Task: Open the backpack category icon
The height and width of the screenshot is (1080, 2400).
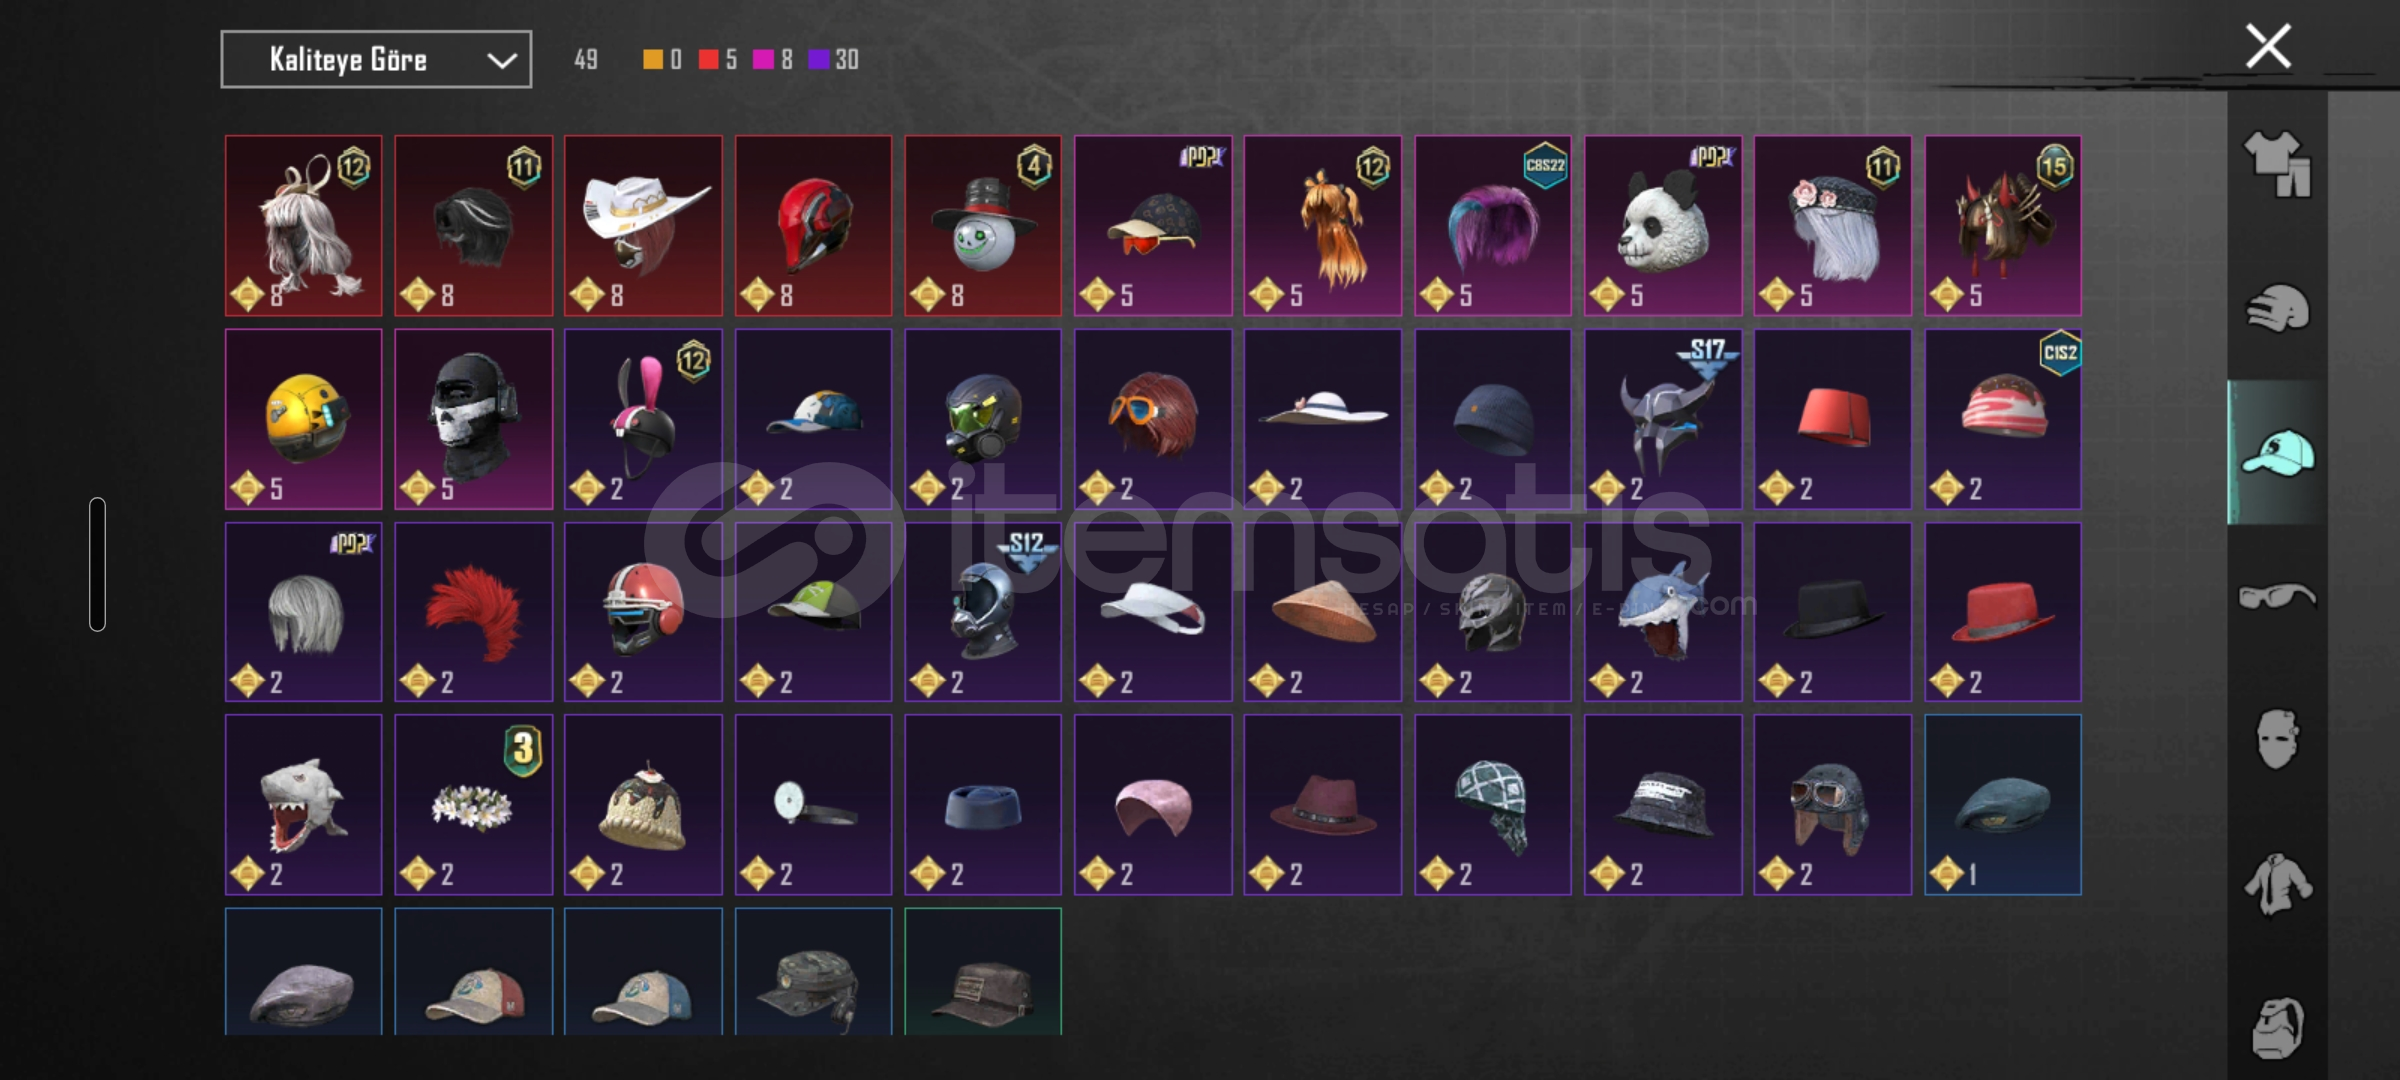Action: (2277, 1028)
